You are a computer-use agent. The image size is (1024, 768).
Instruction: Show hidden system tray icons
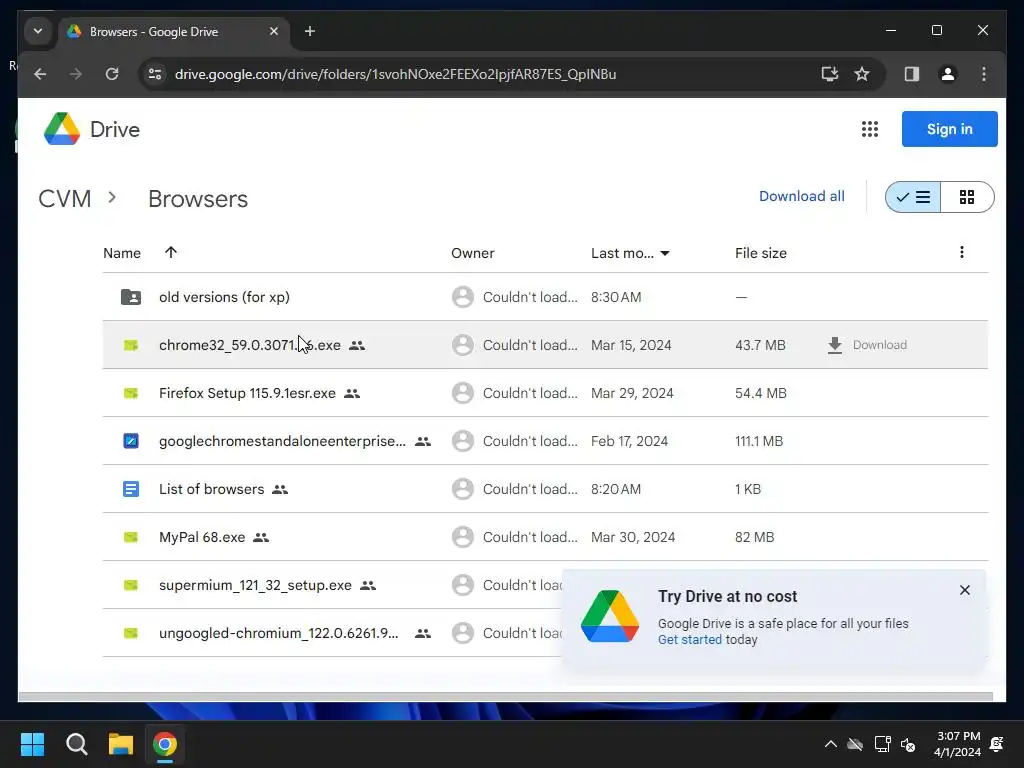[x=831, y=744]
